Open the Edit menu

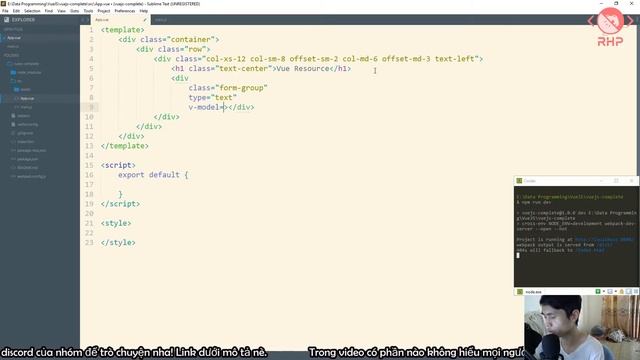coord(16,11)
